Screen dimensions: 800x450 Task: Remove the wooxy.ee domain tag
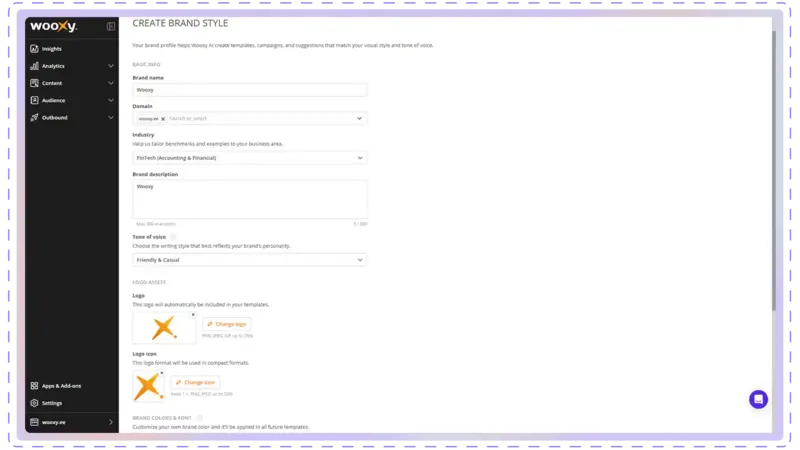click(x=163, y=118)
